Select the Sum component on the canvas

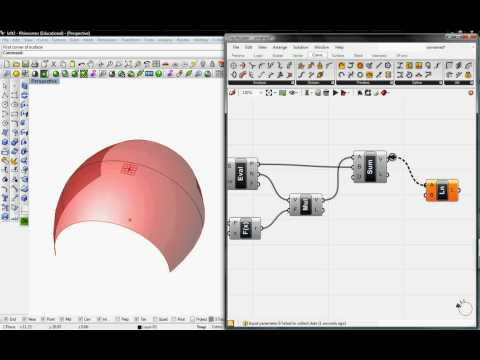point(370,166)
